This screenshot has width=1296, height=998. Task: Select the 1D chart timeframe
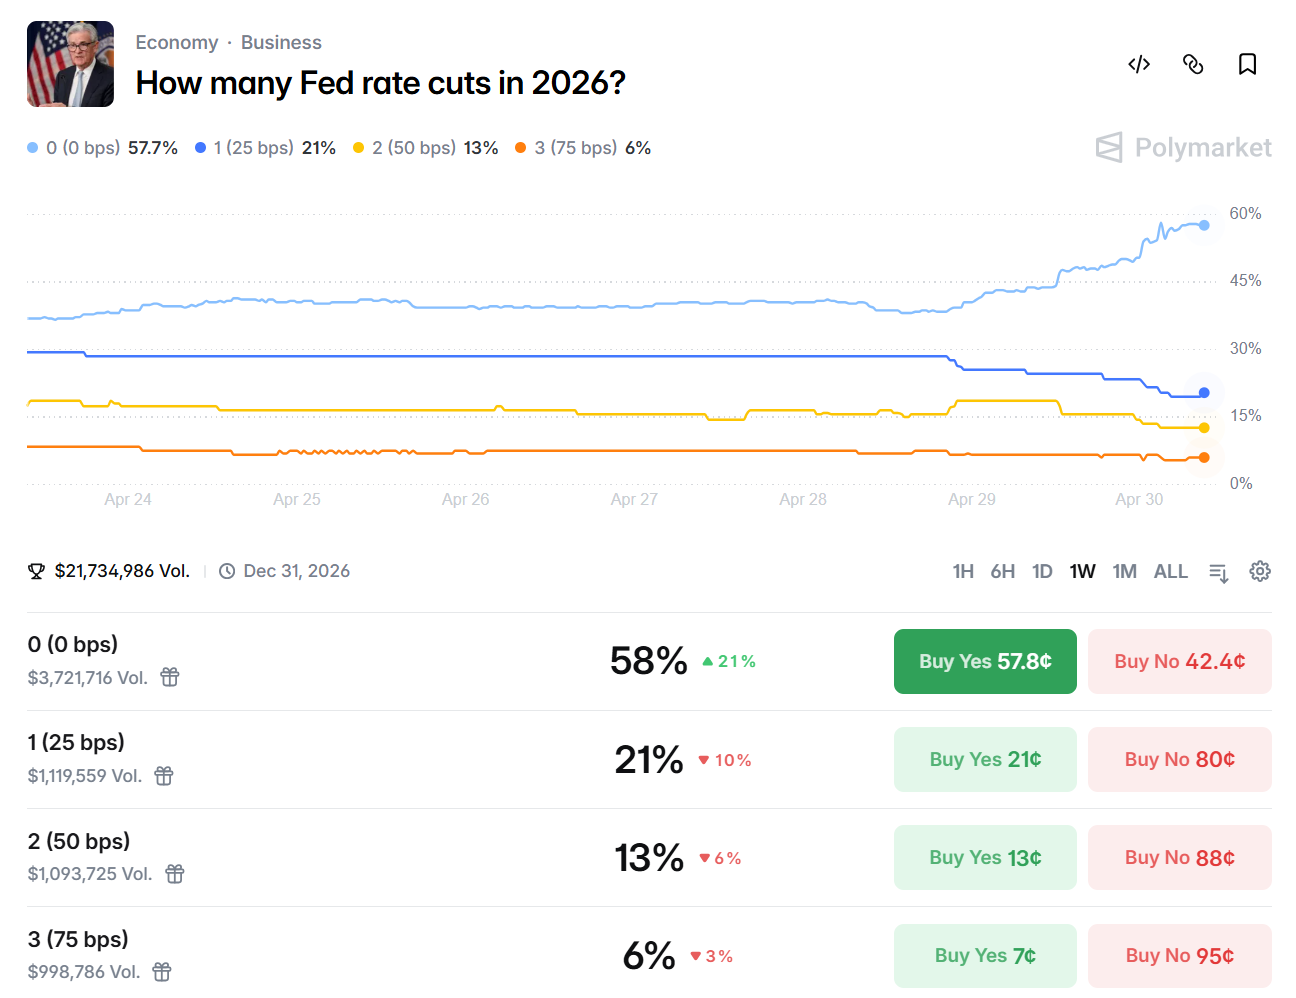[x=1042, y=571]
